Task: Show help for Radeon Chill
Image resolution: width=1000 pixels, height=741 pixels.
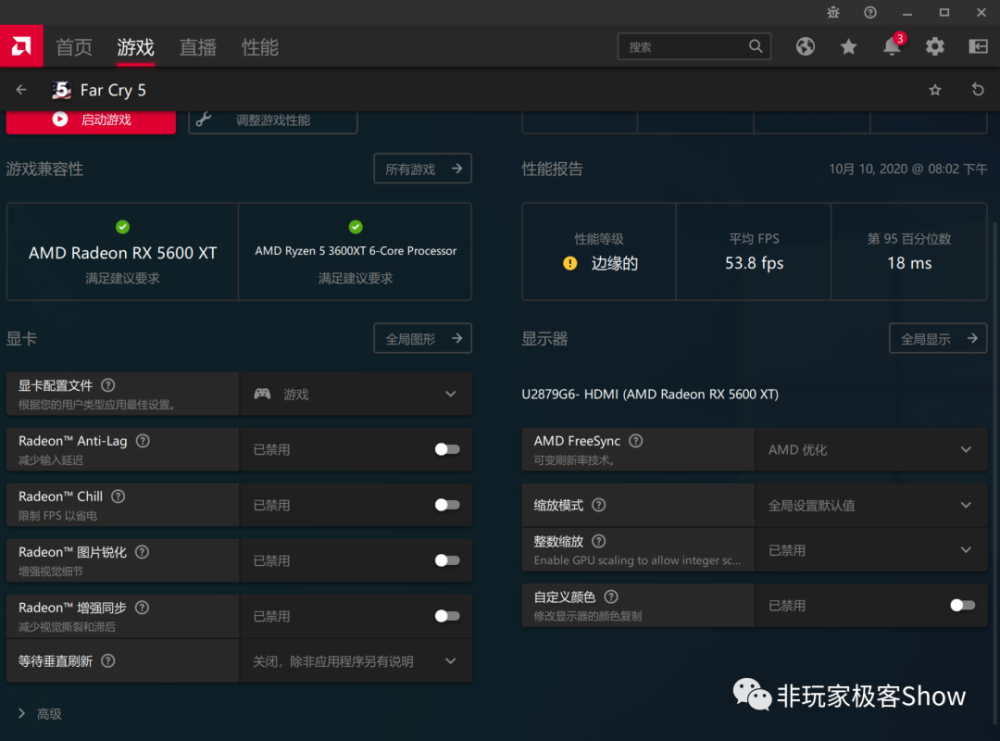Action: tap(118, 496)
